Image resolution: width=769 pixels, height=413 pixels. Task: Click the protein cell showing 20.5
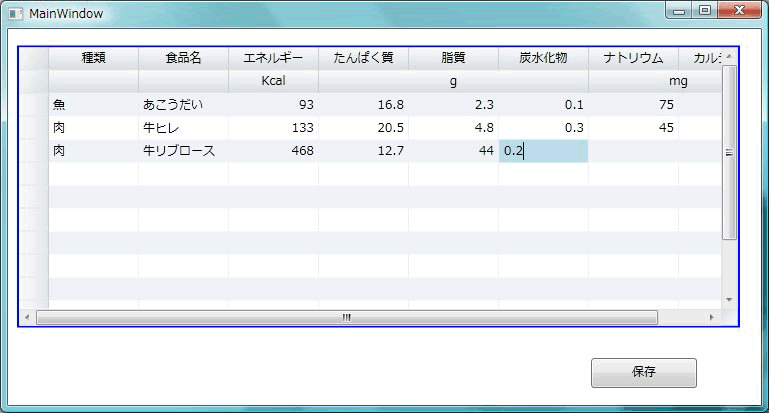pyautogui.click(x=363, y=128)
